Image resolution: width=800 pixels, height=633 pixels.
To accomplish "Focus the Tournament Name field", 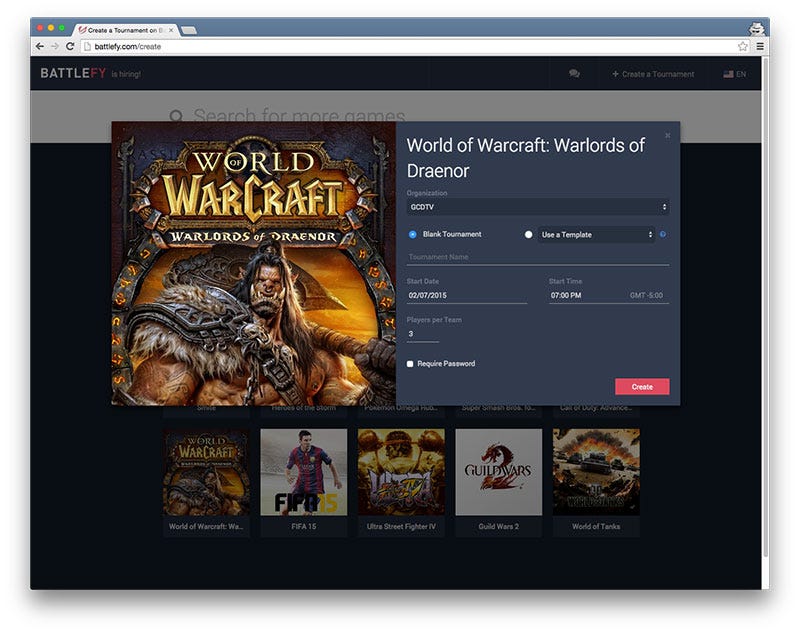I will point(538,257).
